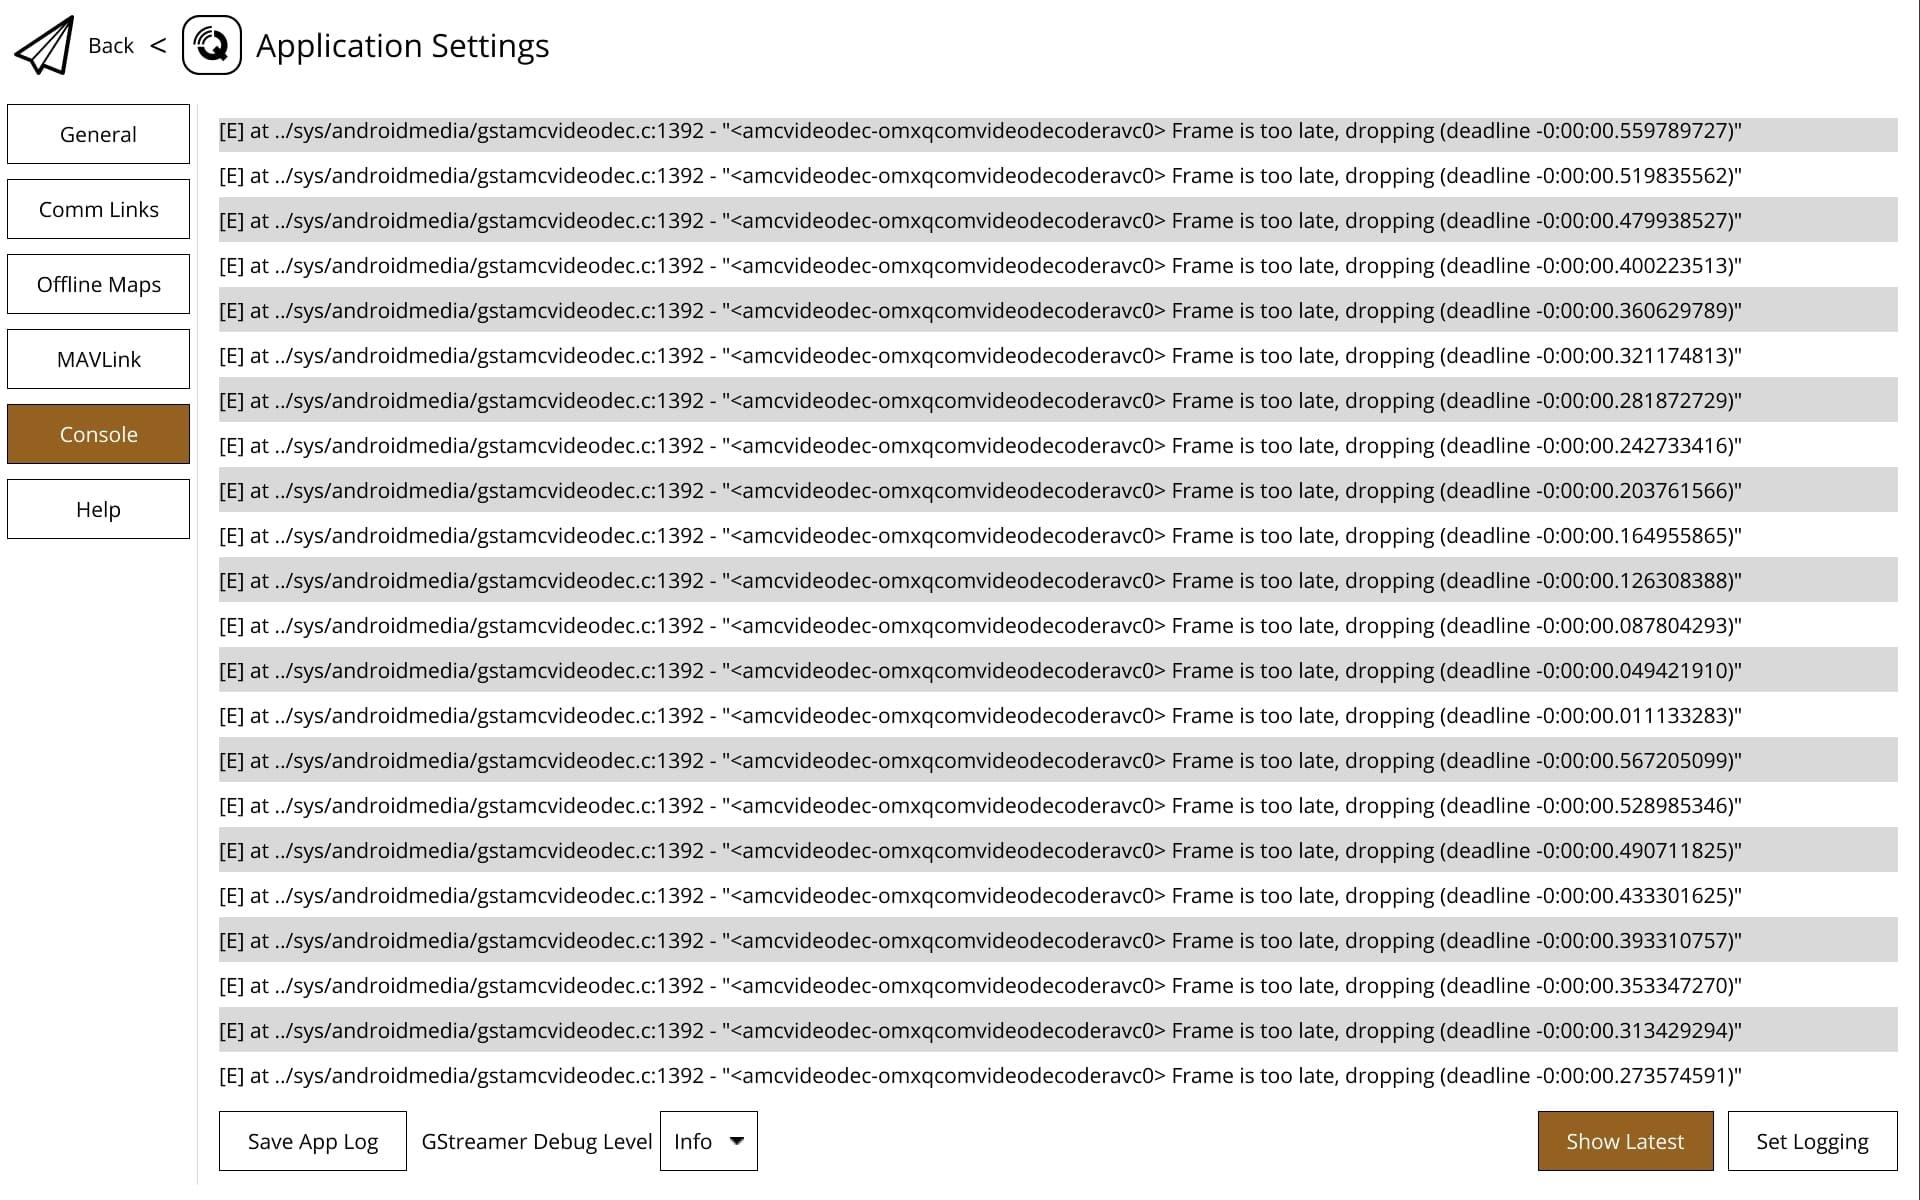This screenshot has height=1200, width=1920.
Task: Click the paper plane fly view icon
Action: 44,45
